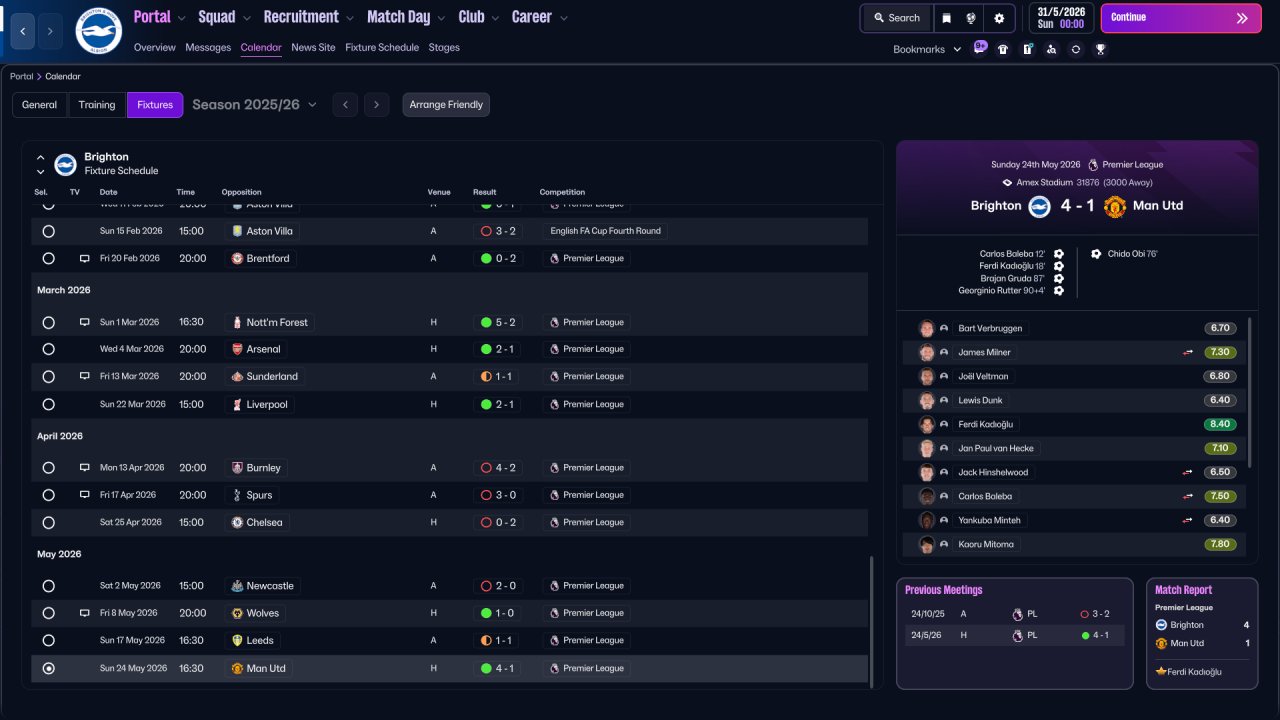Click the Liverpool club badge in fixtures
The height and width of the screenshot is (720, 1280).
[x=237, y=404]
